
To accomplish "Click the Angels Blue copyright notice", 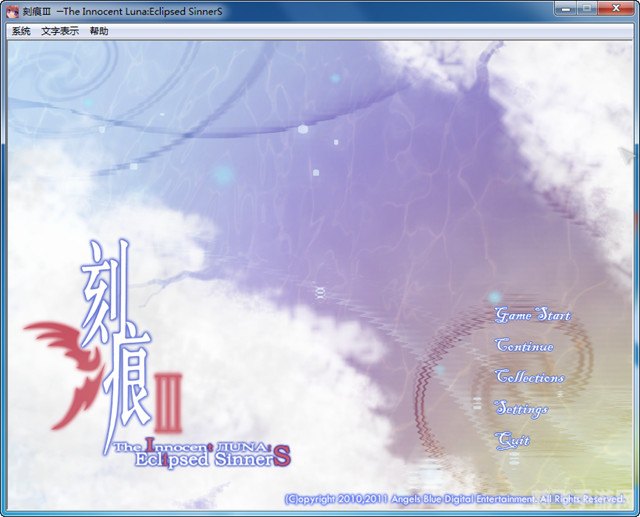I will point(455,498).
